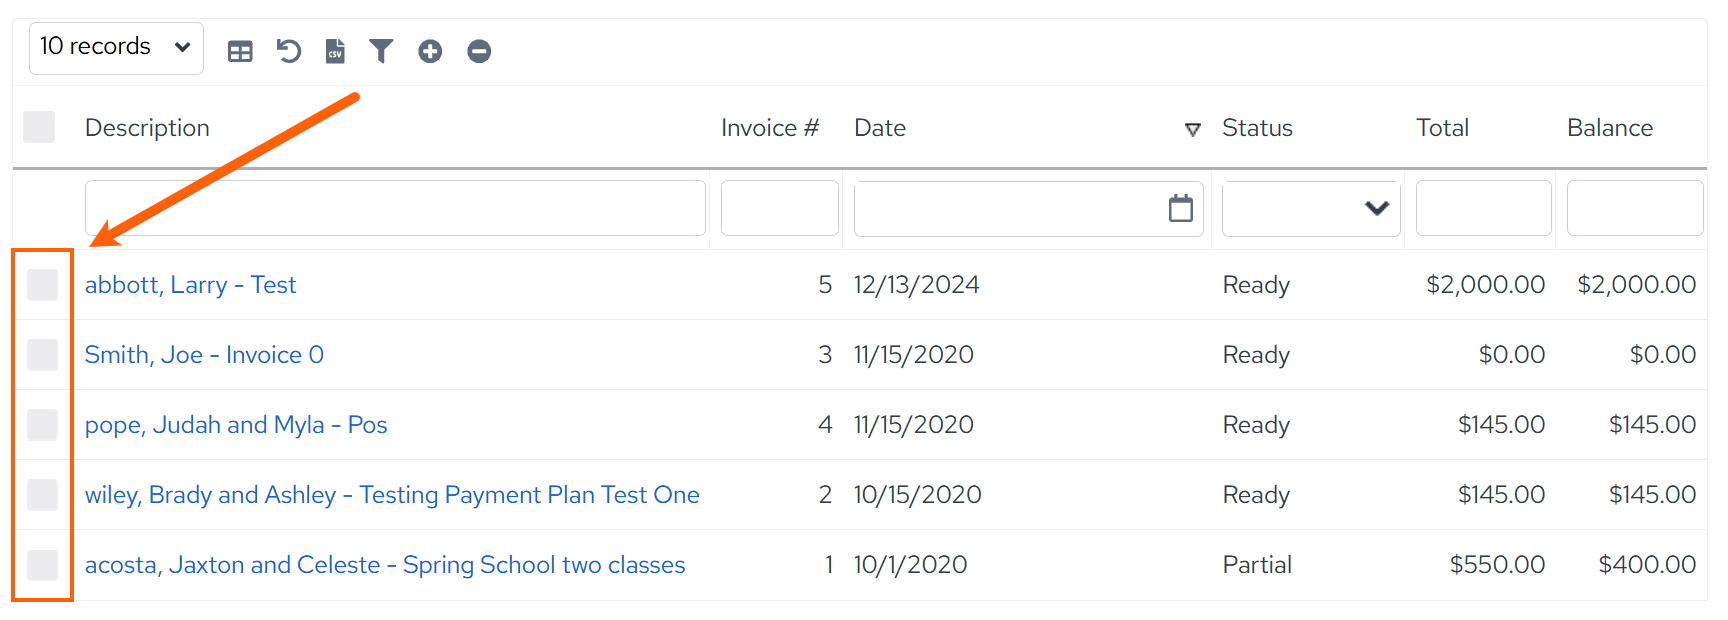
Task: Click the Description filter text field
Action: pyautogui.click(x=395, y=208)
